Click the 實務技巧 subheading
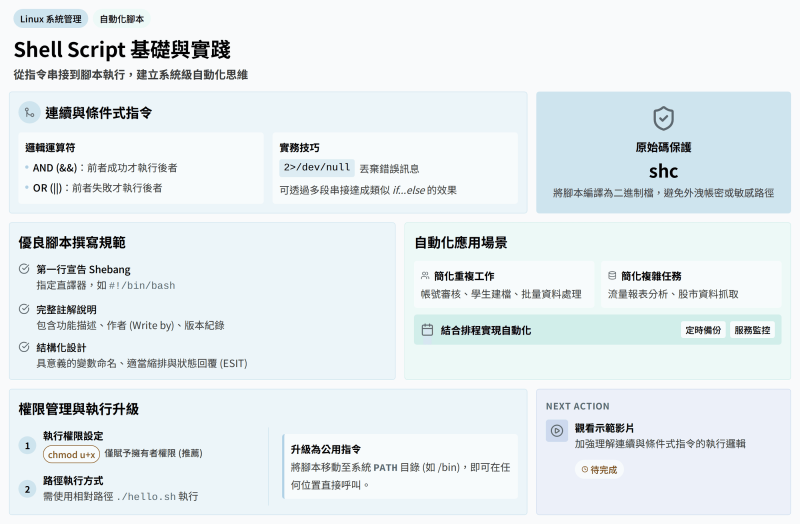 [299, 147]
